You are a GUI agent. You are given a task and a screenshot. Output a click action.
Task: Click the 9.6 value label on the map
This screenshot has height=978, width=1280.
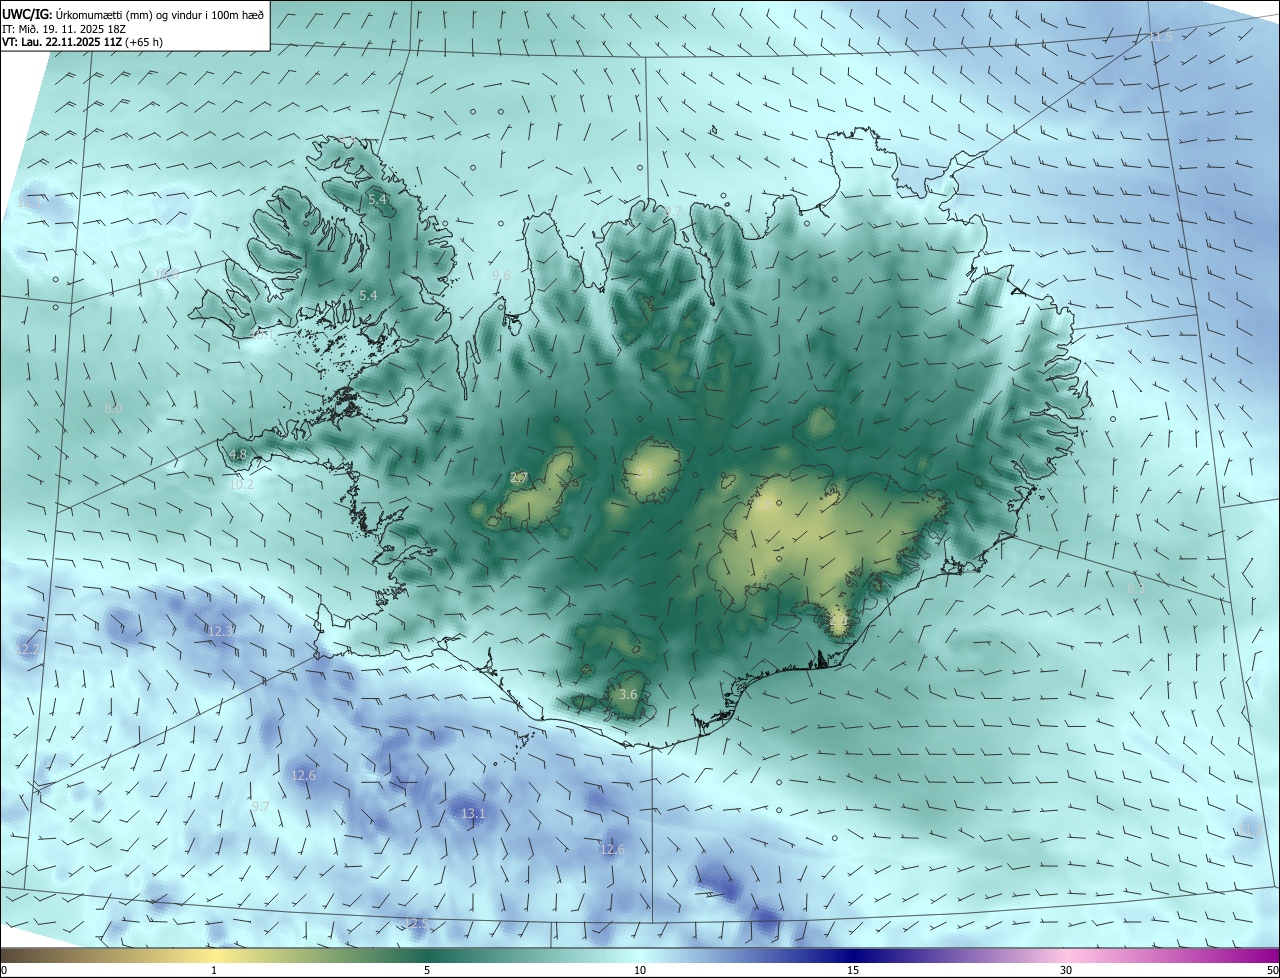point(501,274)
